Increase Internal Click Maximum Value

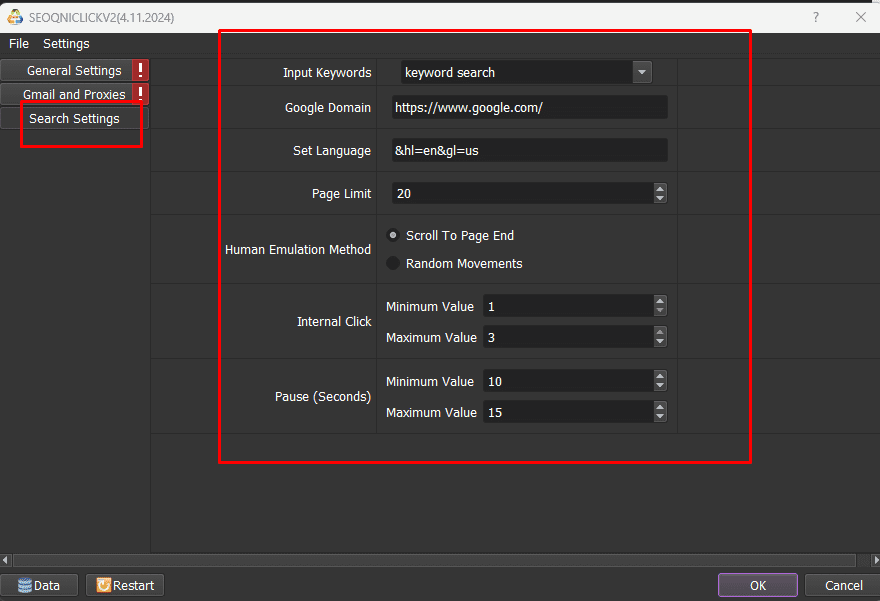point(660,332)
